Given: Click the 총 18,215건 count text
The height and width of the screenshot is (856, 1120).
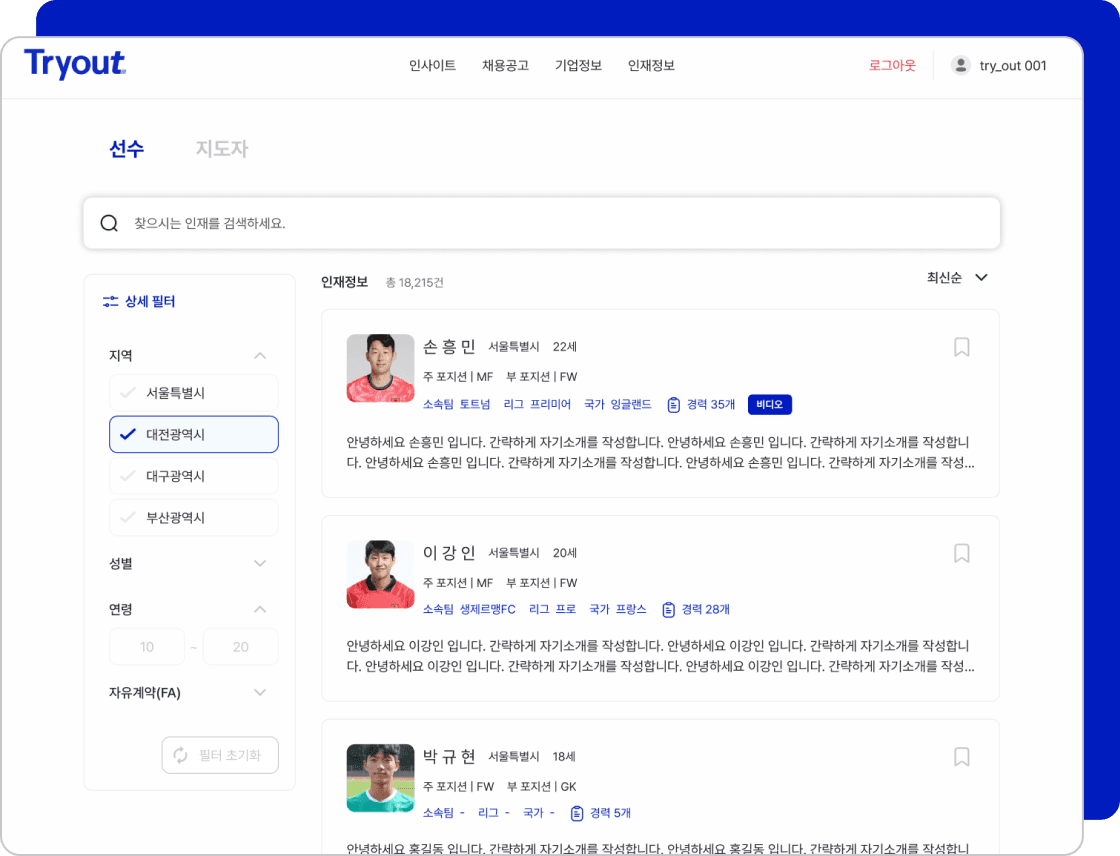Looking at the screenshot, I should click(x=414, y=283).
